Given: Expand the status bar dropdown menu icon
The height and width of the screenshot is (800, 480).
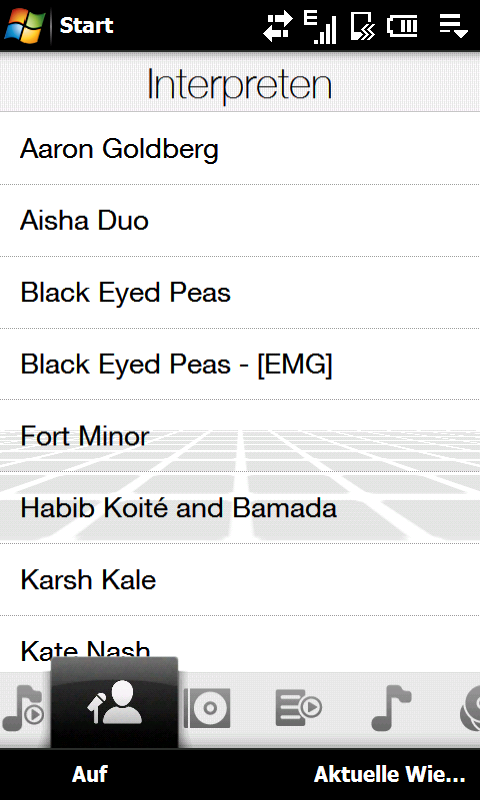Looking at the screenshot, I should click(x=453, y=26).
